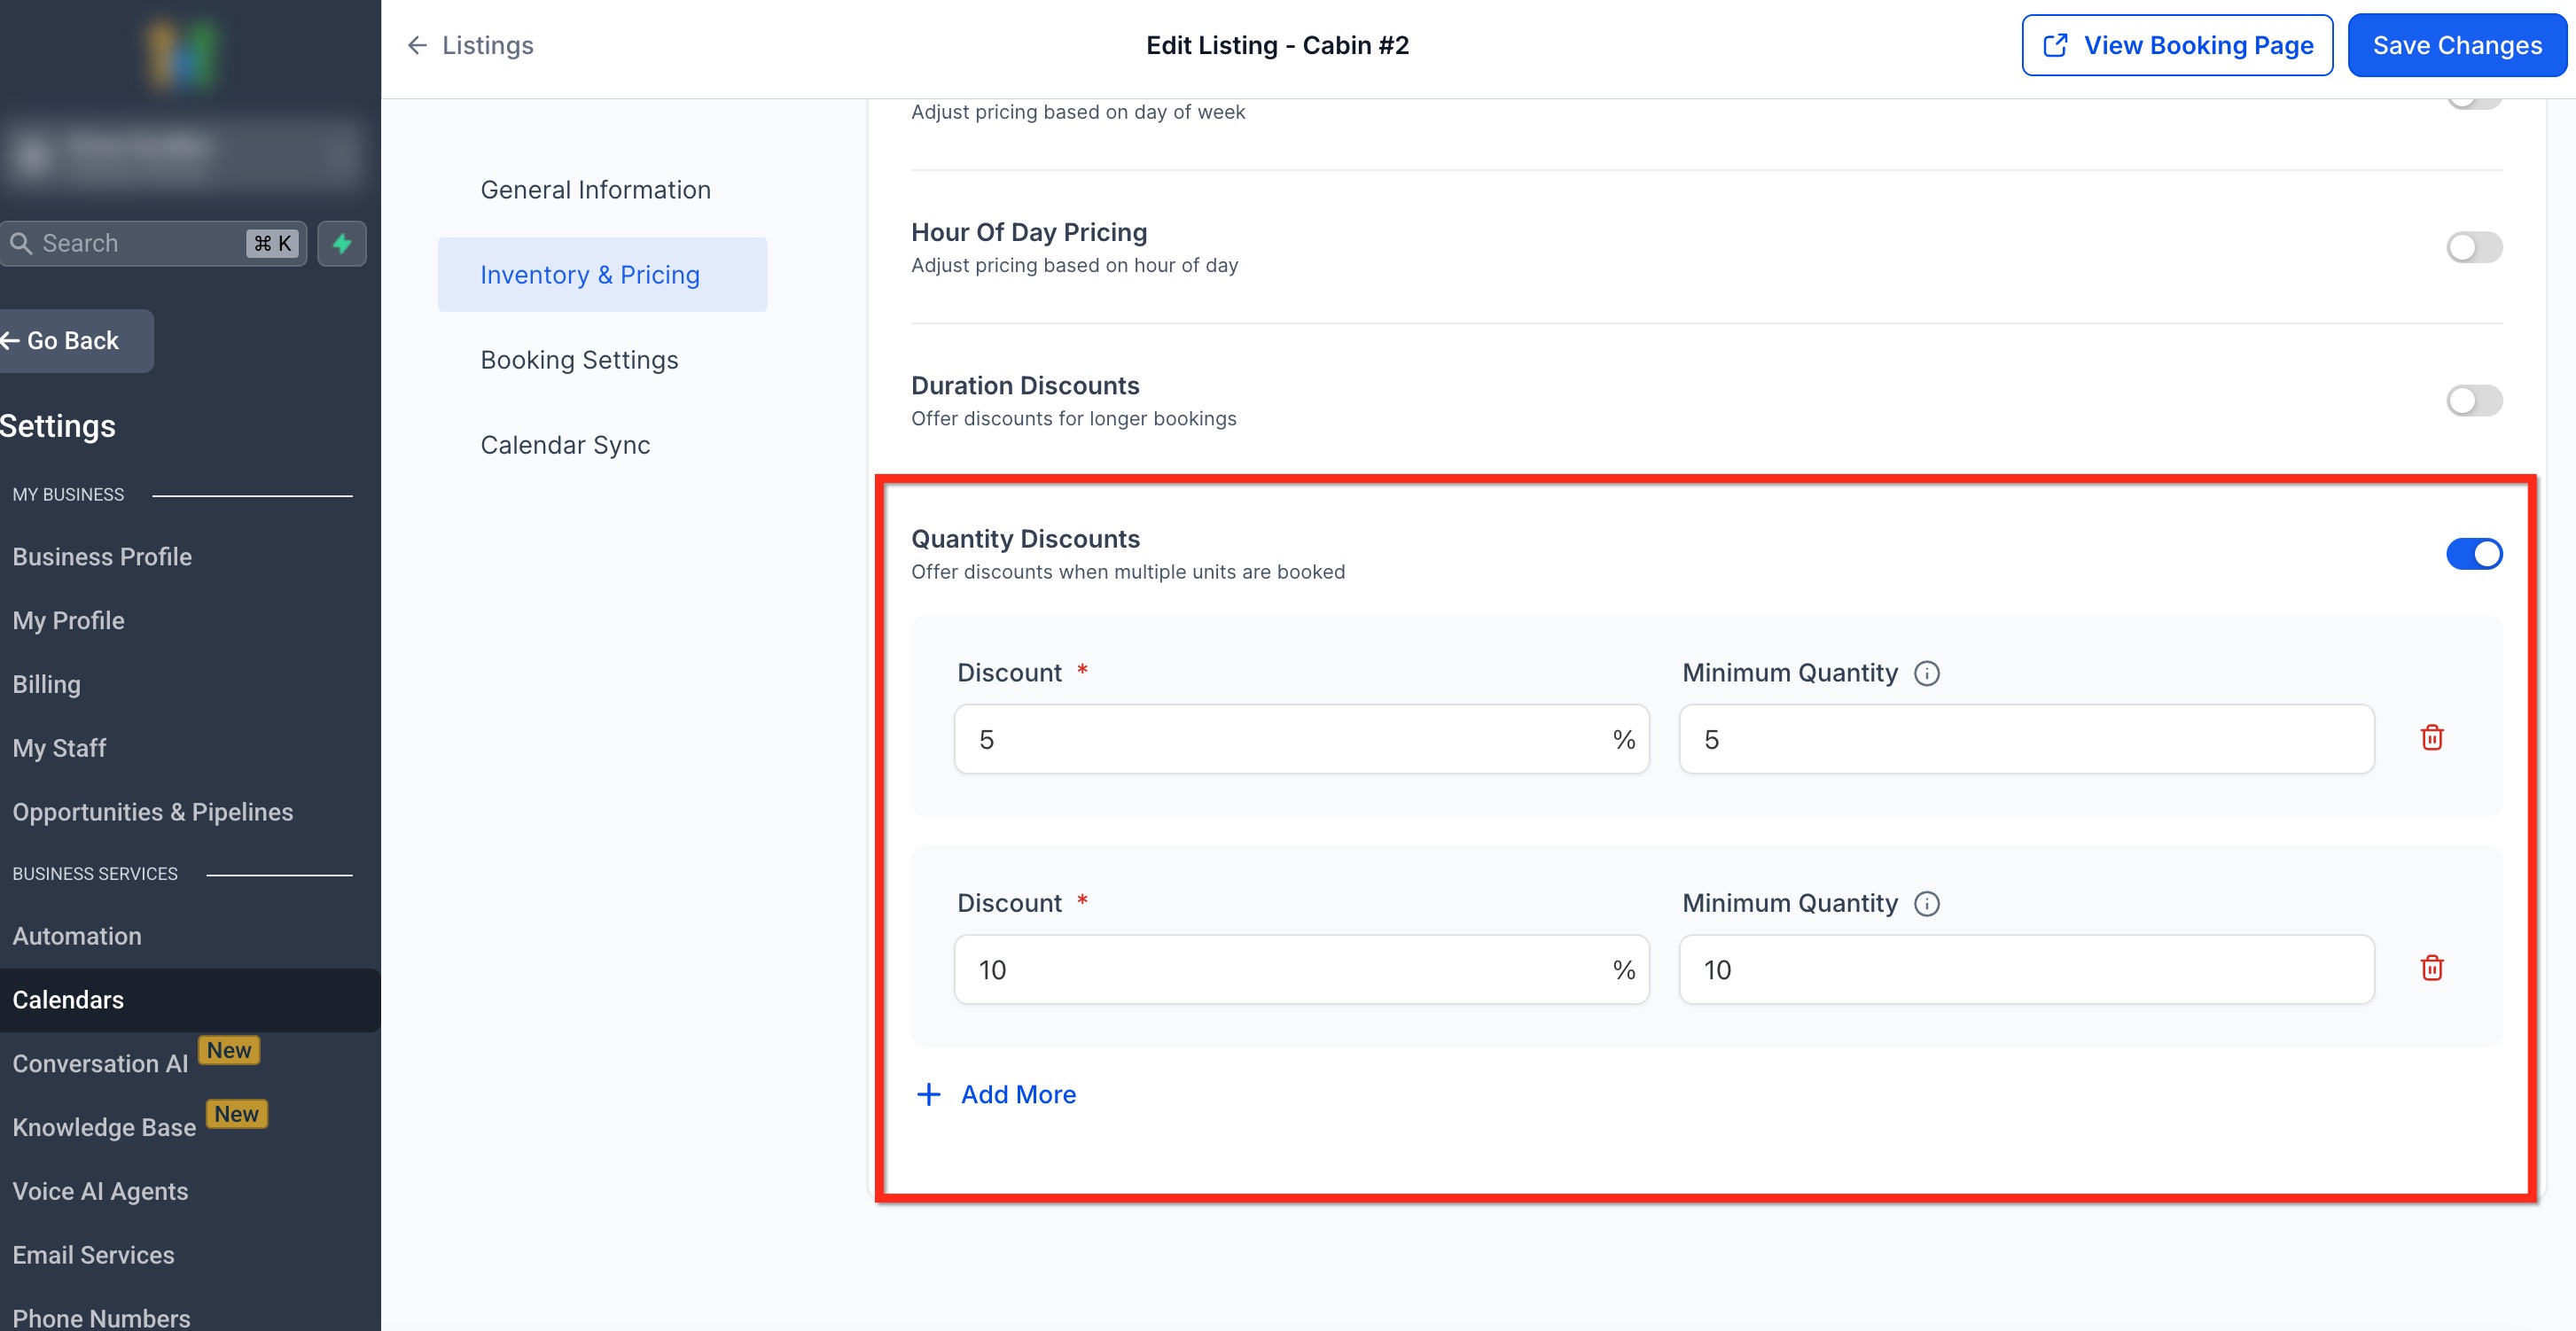Click Go Back in the sidebar
Image resolution: width=2576 pixels, height=1331 pixels.
[x=72, y=341]
